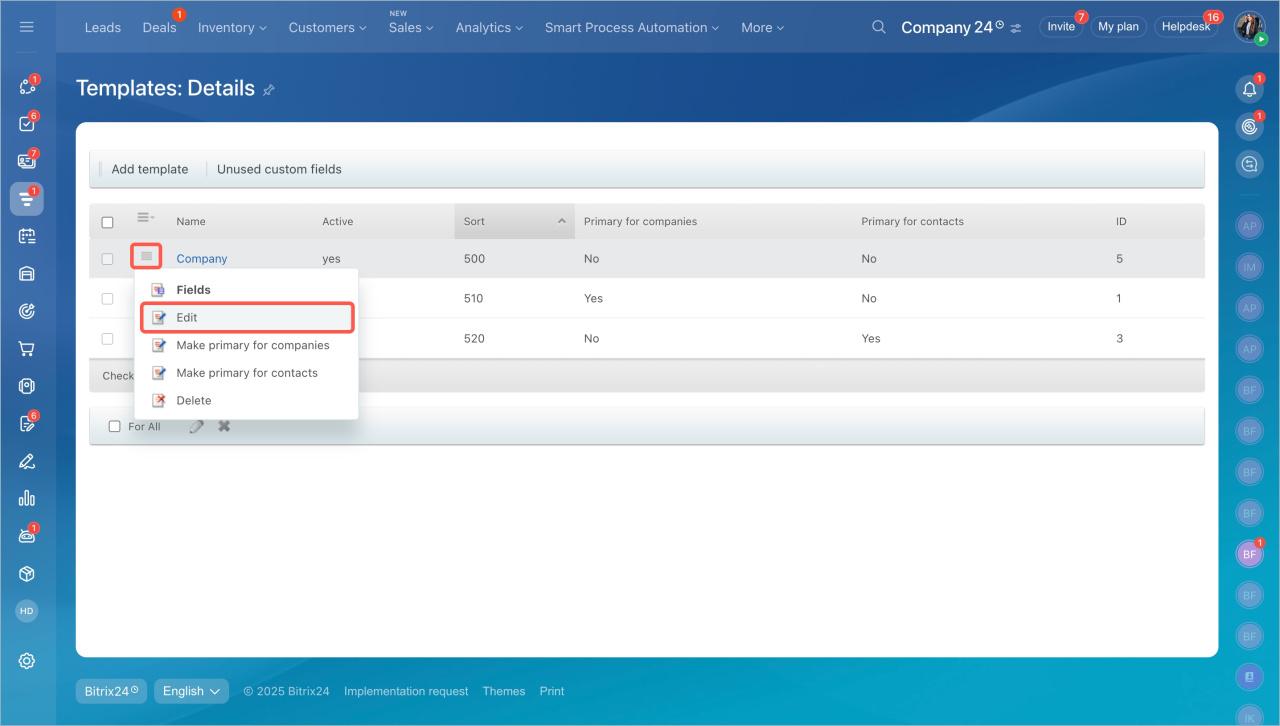Image resolution: width=1280 pixels, height=726 pixels.
Task: Click the BF avatar with the notification badge
Action: pos(1249,553)
